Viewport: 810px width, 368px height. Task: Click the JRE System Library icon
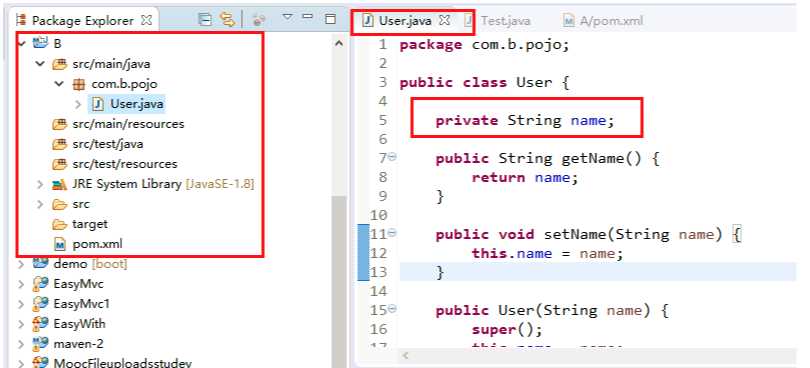(59, 184)
